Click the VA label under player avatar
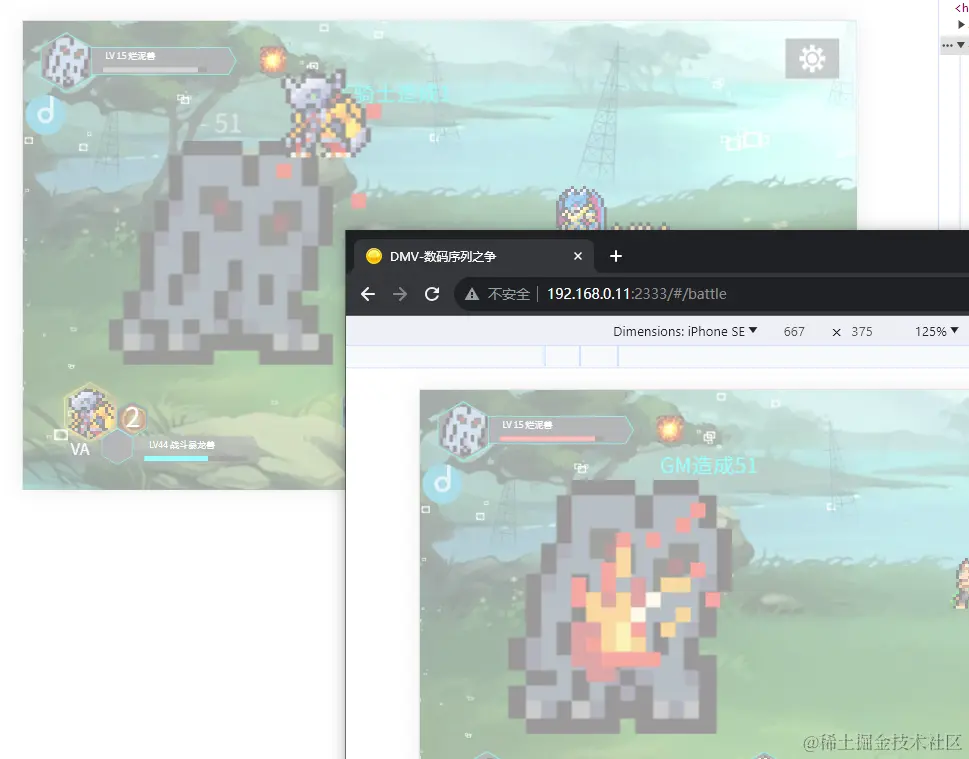Screen dimensions: 969x759 pyautogui.click(x=80, y=449)
